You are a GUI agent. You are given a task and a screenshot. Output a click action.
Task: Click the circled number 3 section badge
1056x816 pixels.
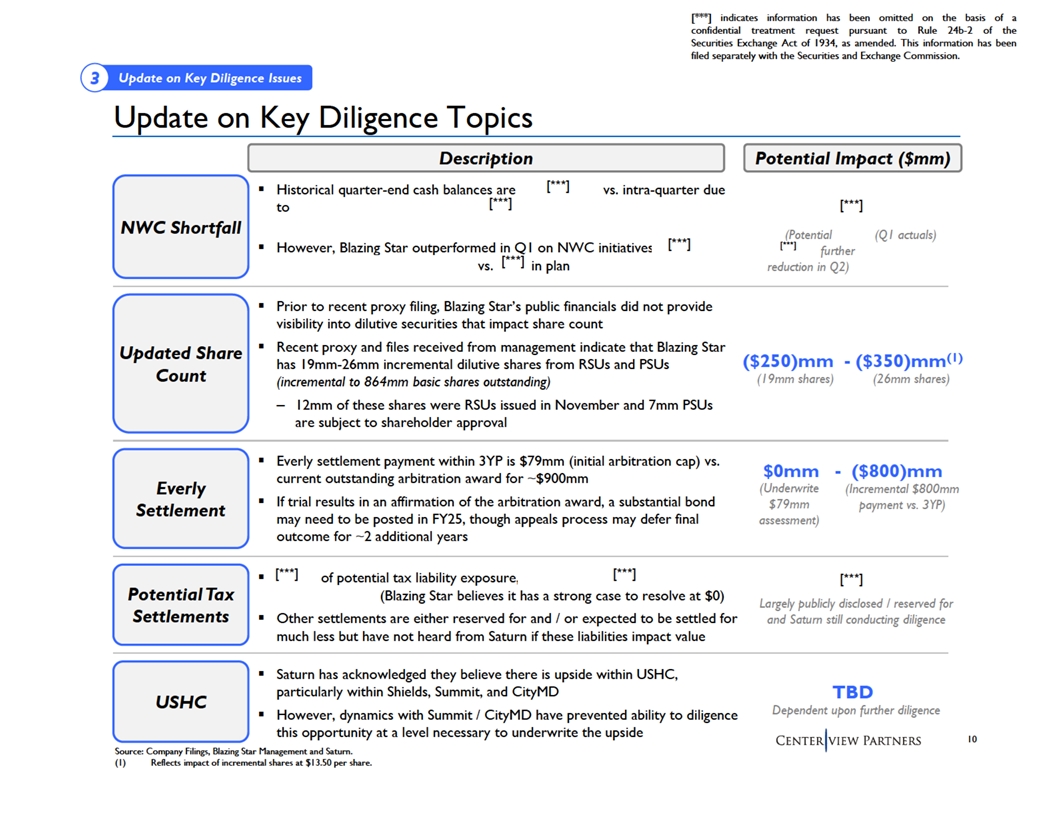point(95,78)
